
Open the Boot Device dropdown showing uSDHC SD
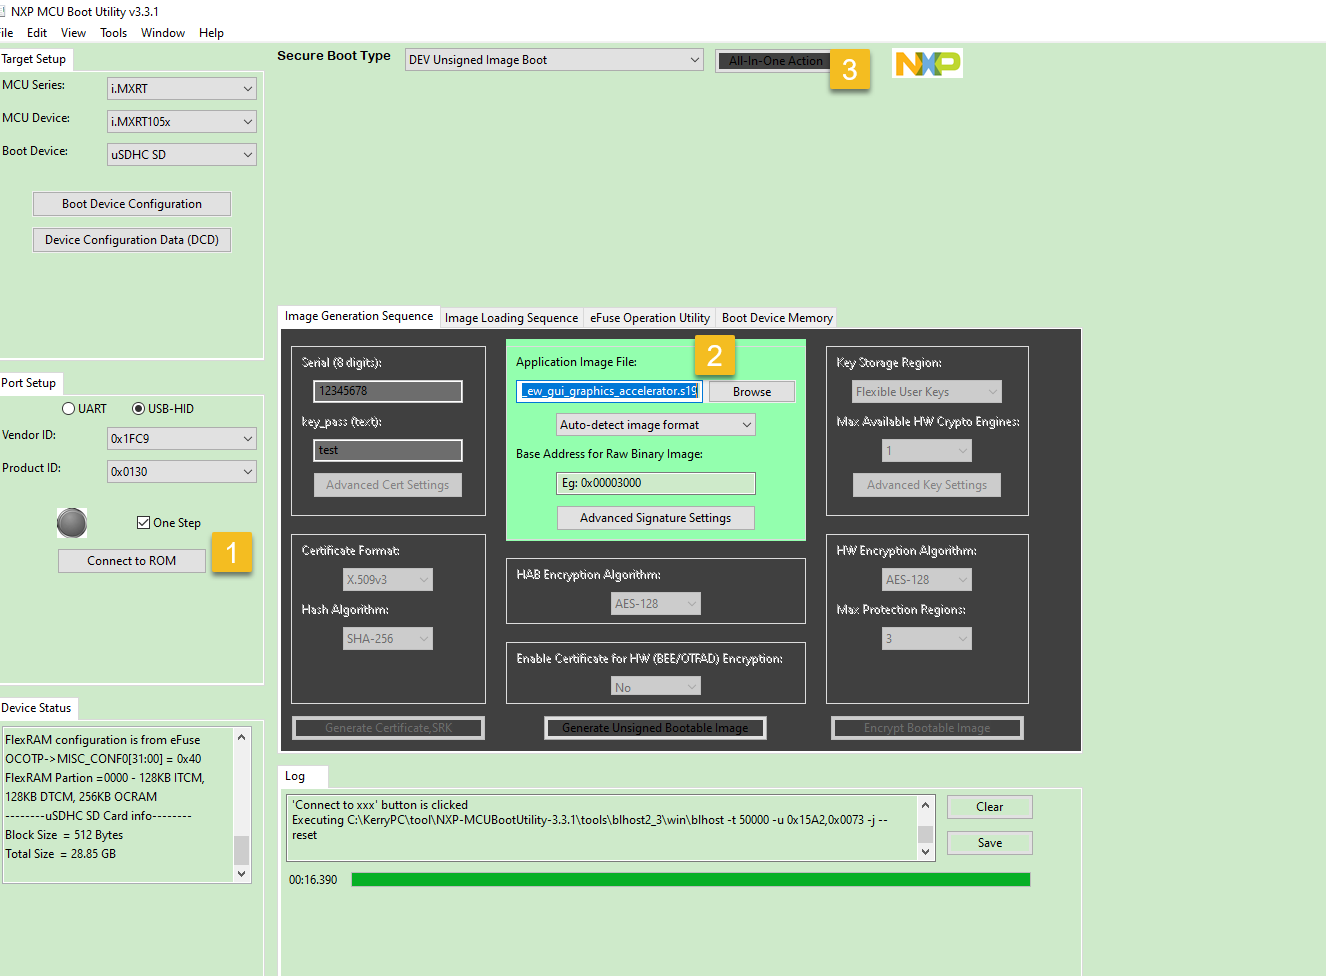182,155
